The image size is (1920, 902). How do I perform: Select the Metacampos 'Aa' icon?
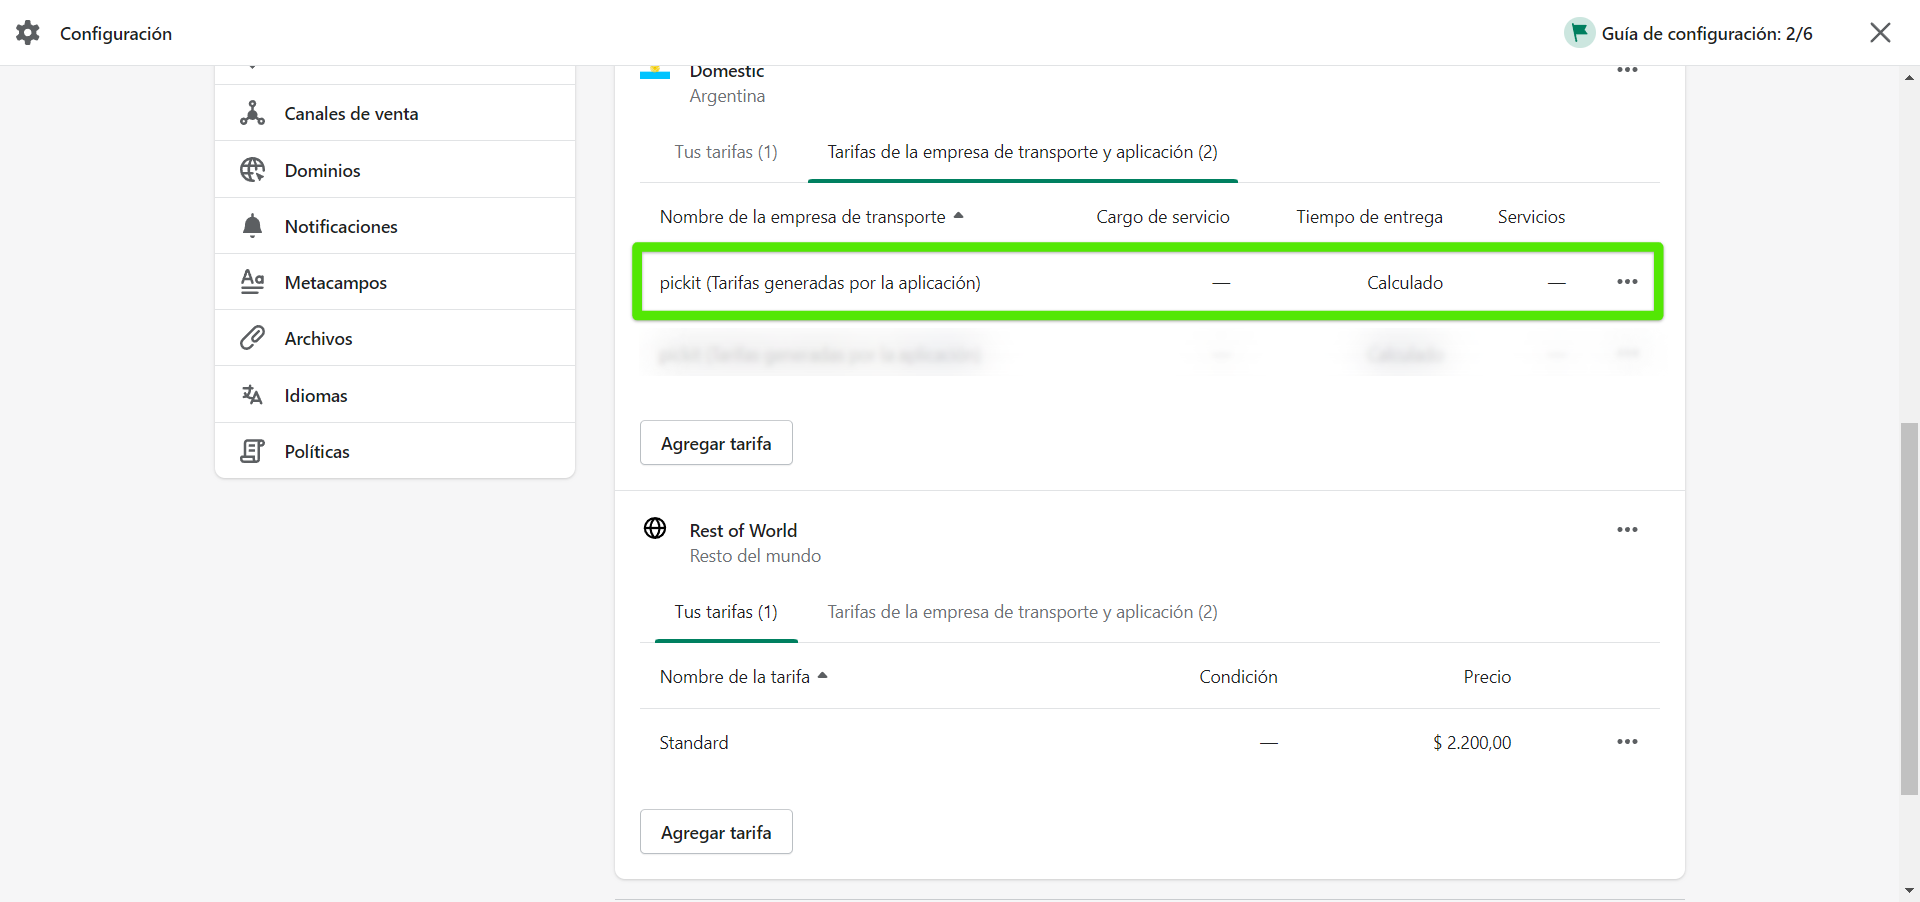[252, 281]
